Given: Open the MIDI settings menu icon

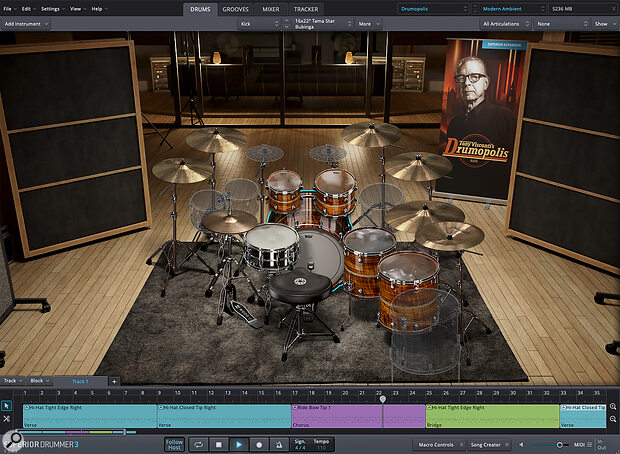Looking at the screenshot, I should 590,445.
